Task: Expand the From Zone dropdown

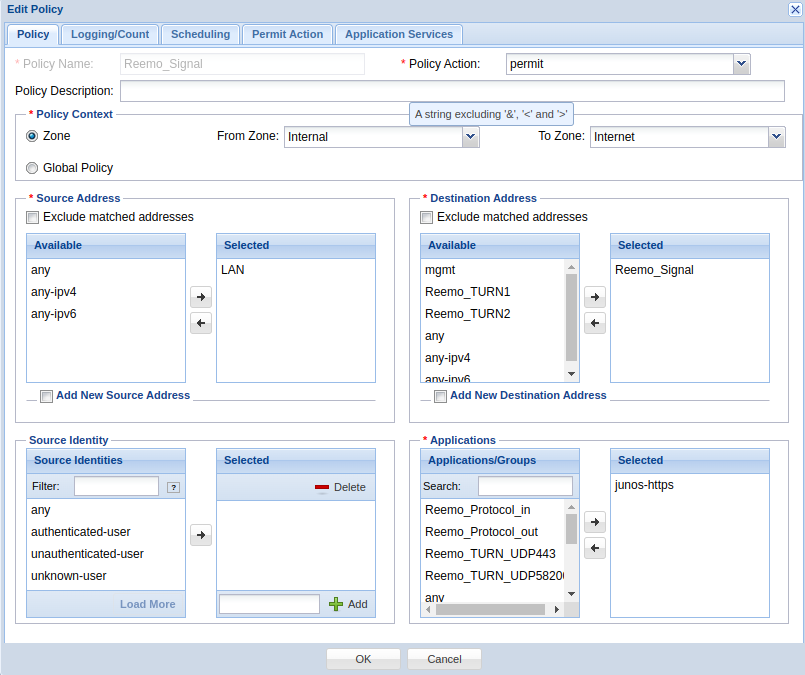Action: click(x=470, y=137)
